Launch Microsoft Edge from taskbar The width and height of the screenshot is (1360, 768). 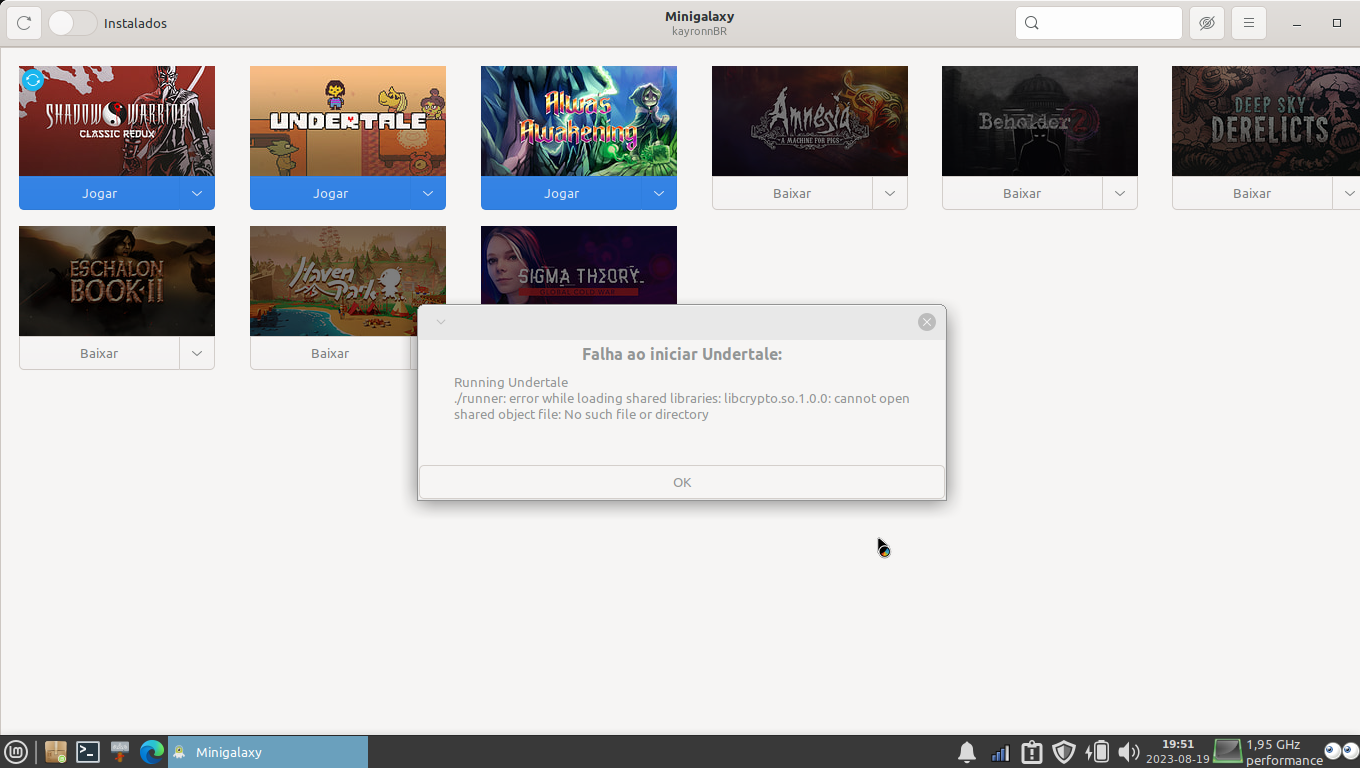point(152,751)
